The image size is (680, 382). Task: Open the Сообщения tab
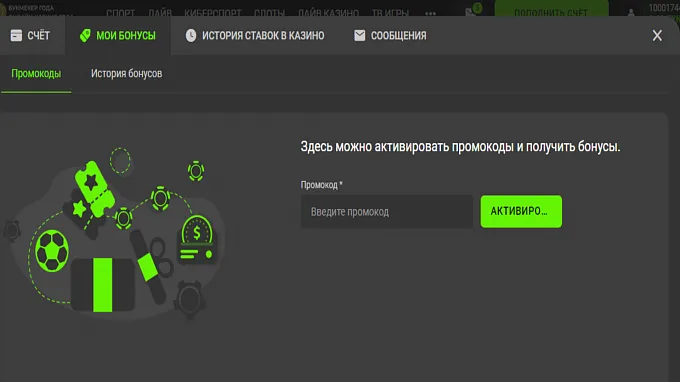(x=390, y=36)
